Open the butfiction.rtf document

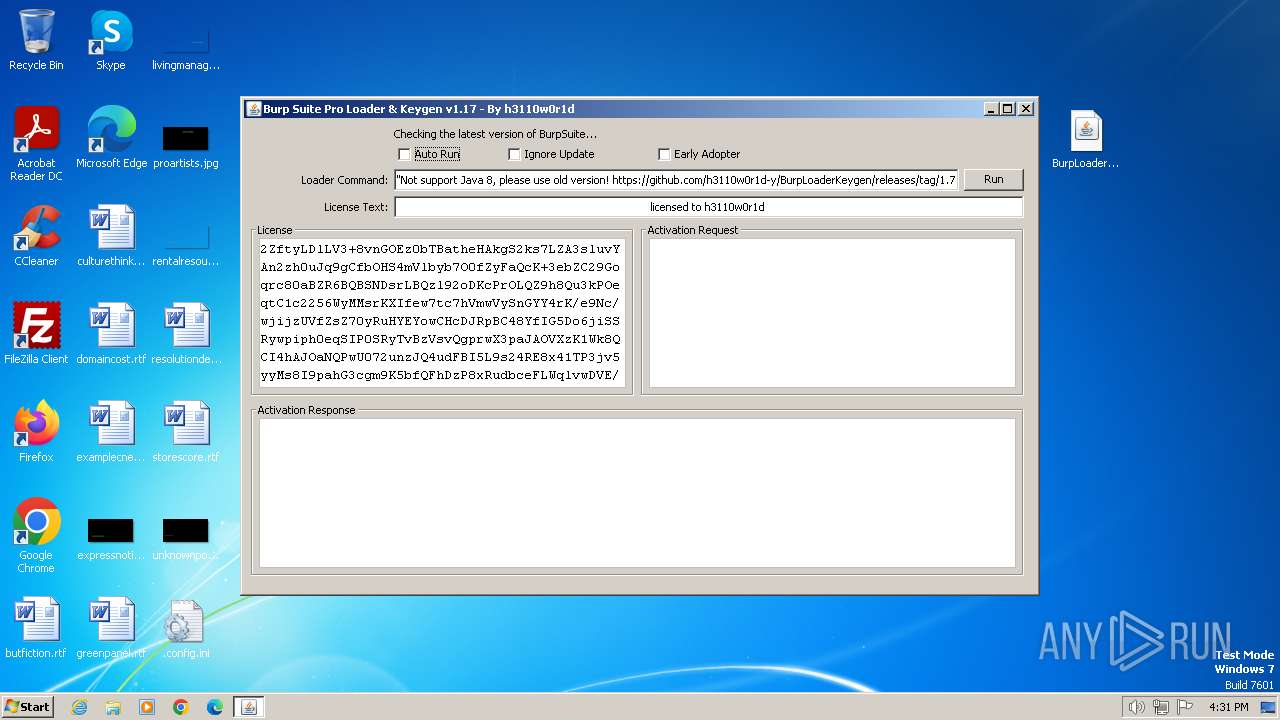[x=36, y=628]
